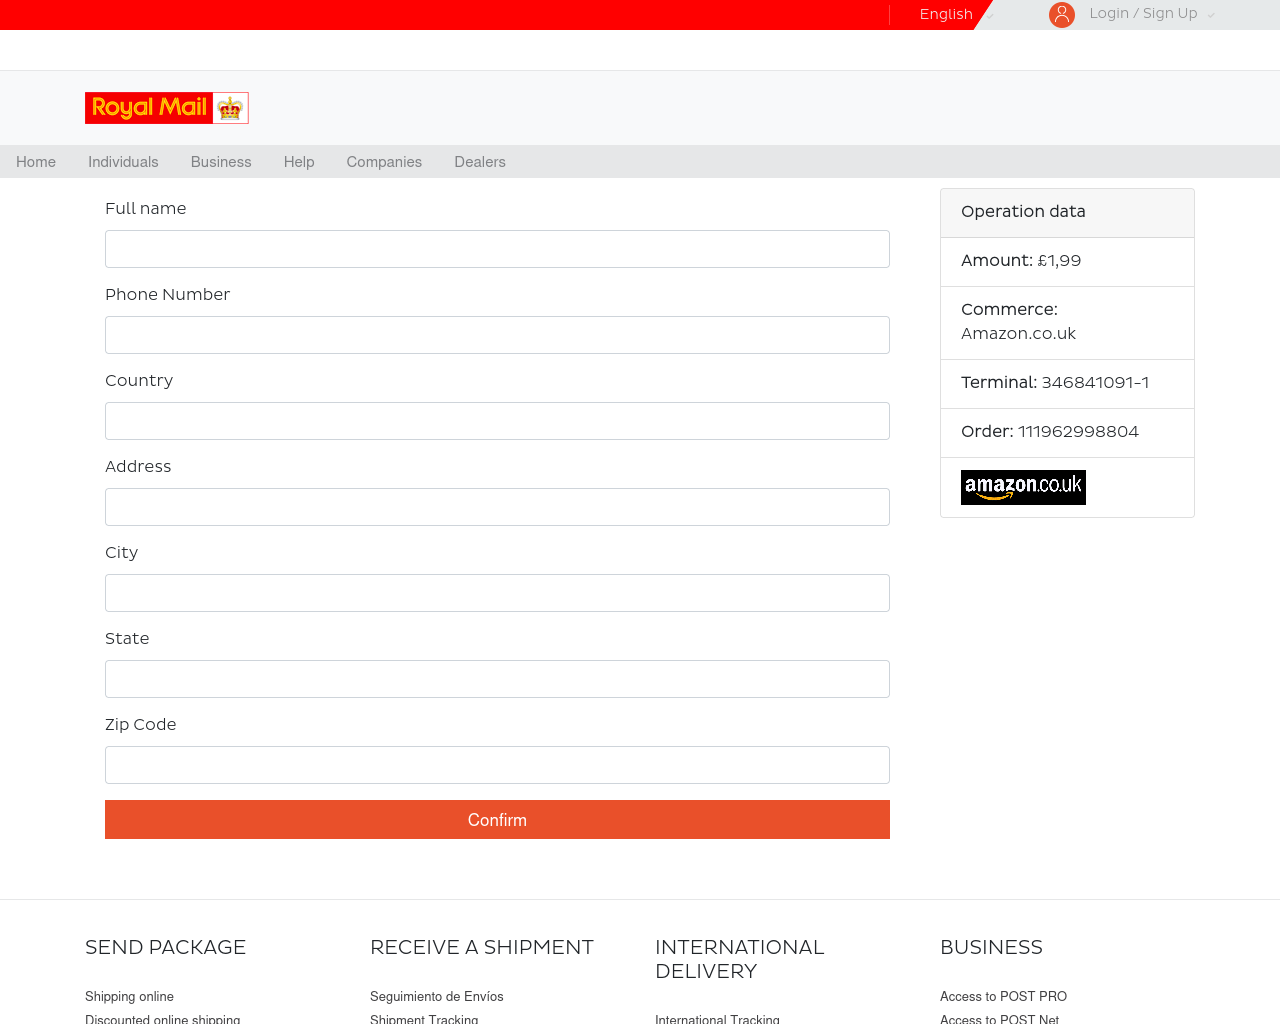
Task: Click the user avatar icon
Action: click(1062, 14)
